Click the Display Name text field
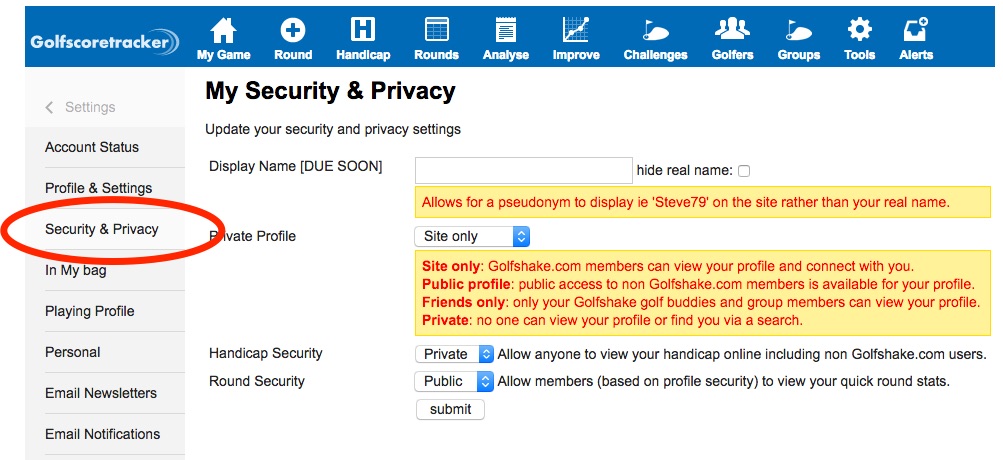This screenshot has height=460, width=1003. 523,170
